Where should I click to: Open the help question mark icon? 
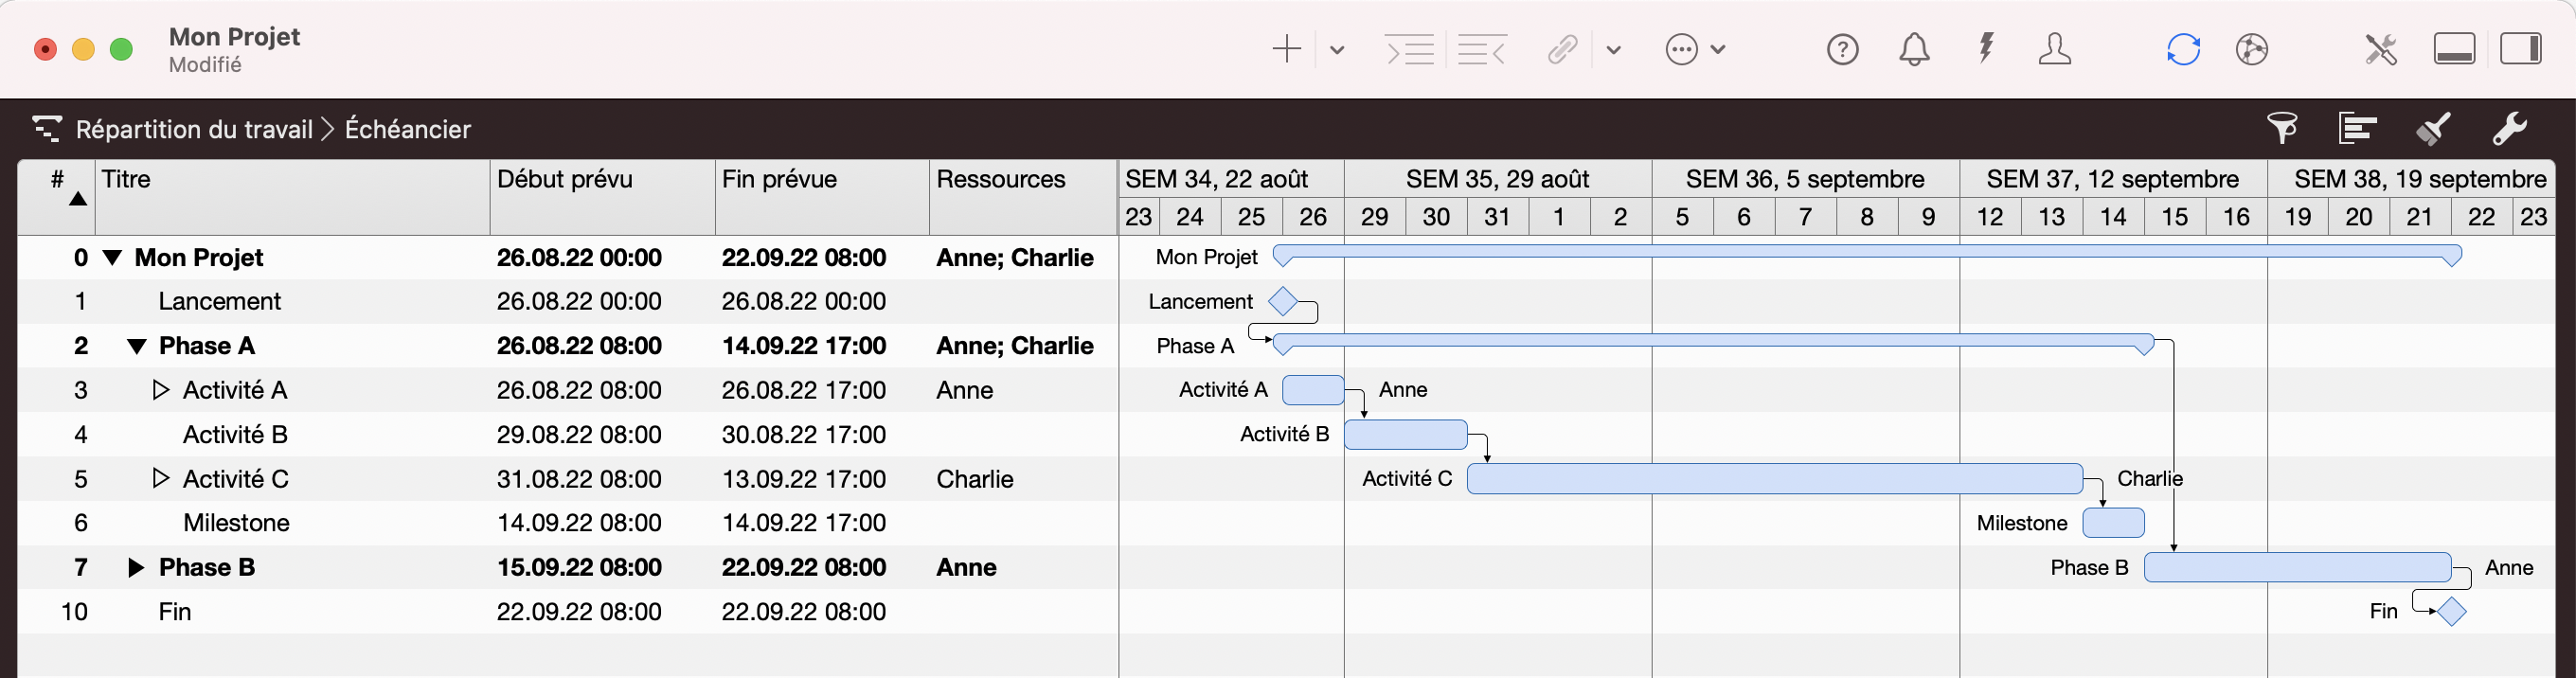[x=1842, y=49]
